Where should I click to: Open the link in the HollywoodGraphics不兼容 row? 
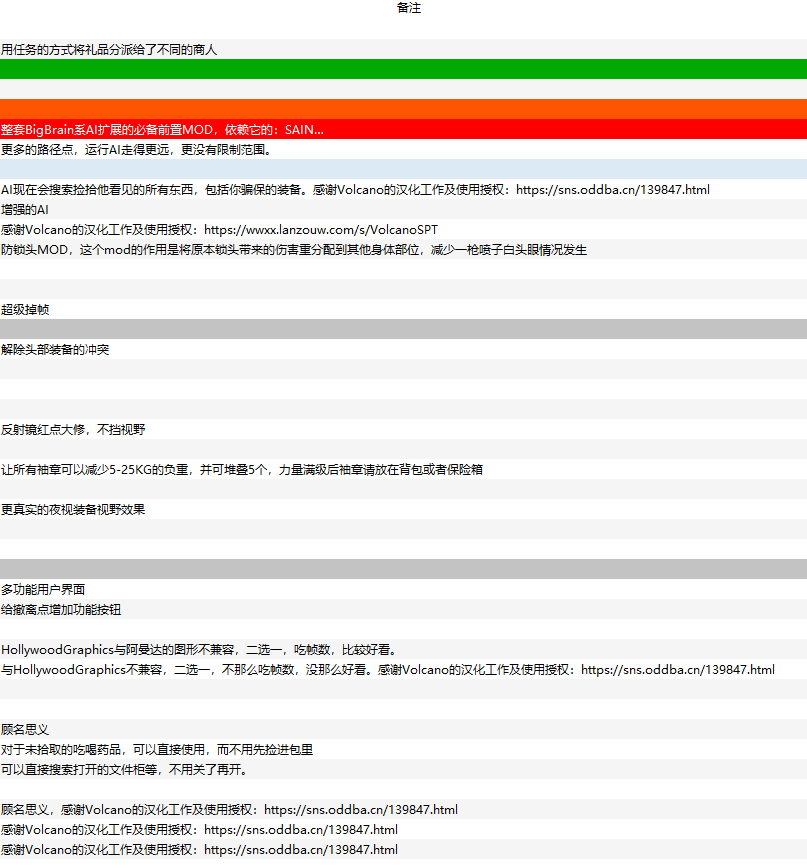(677, 669)
